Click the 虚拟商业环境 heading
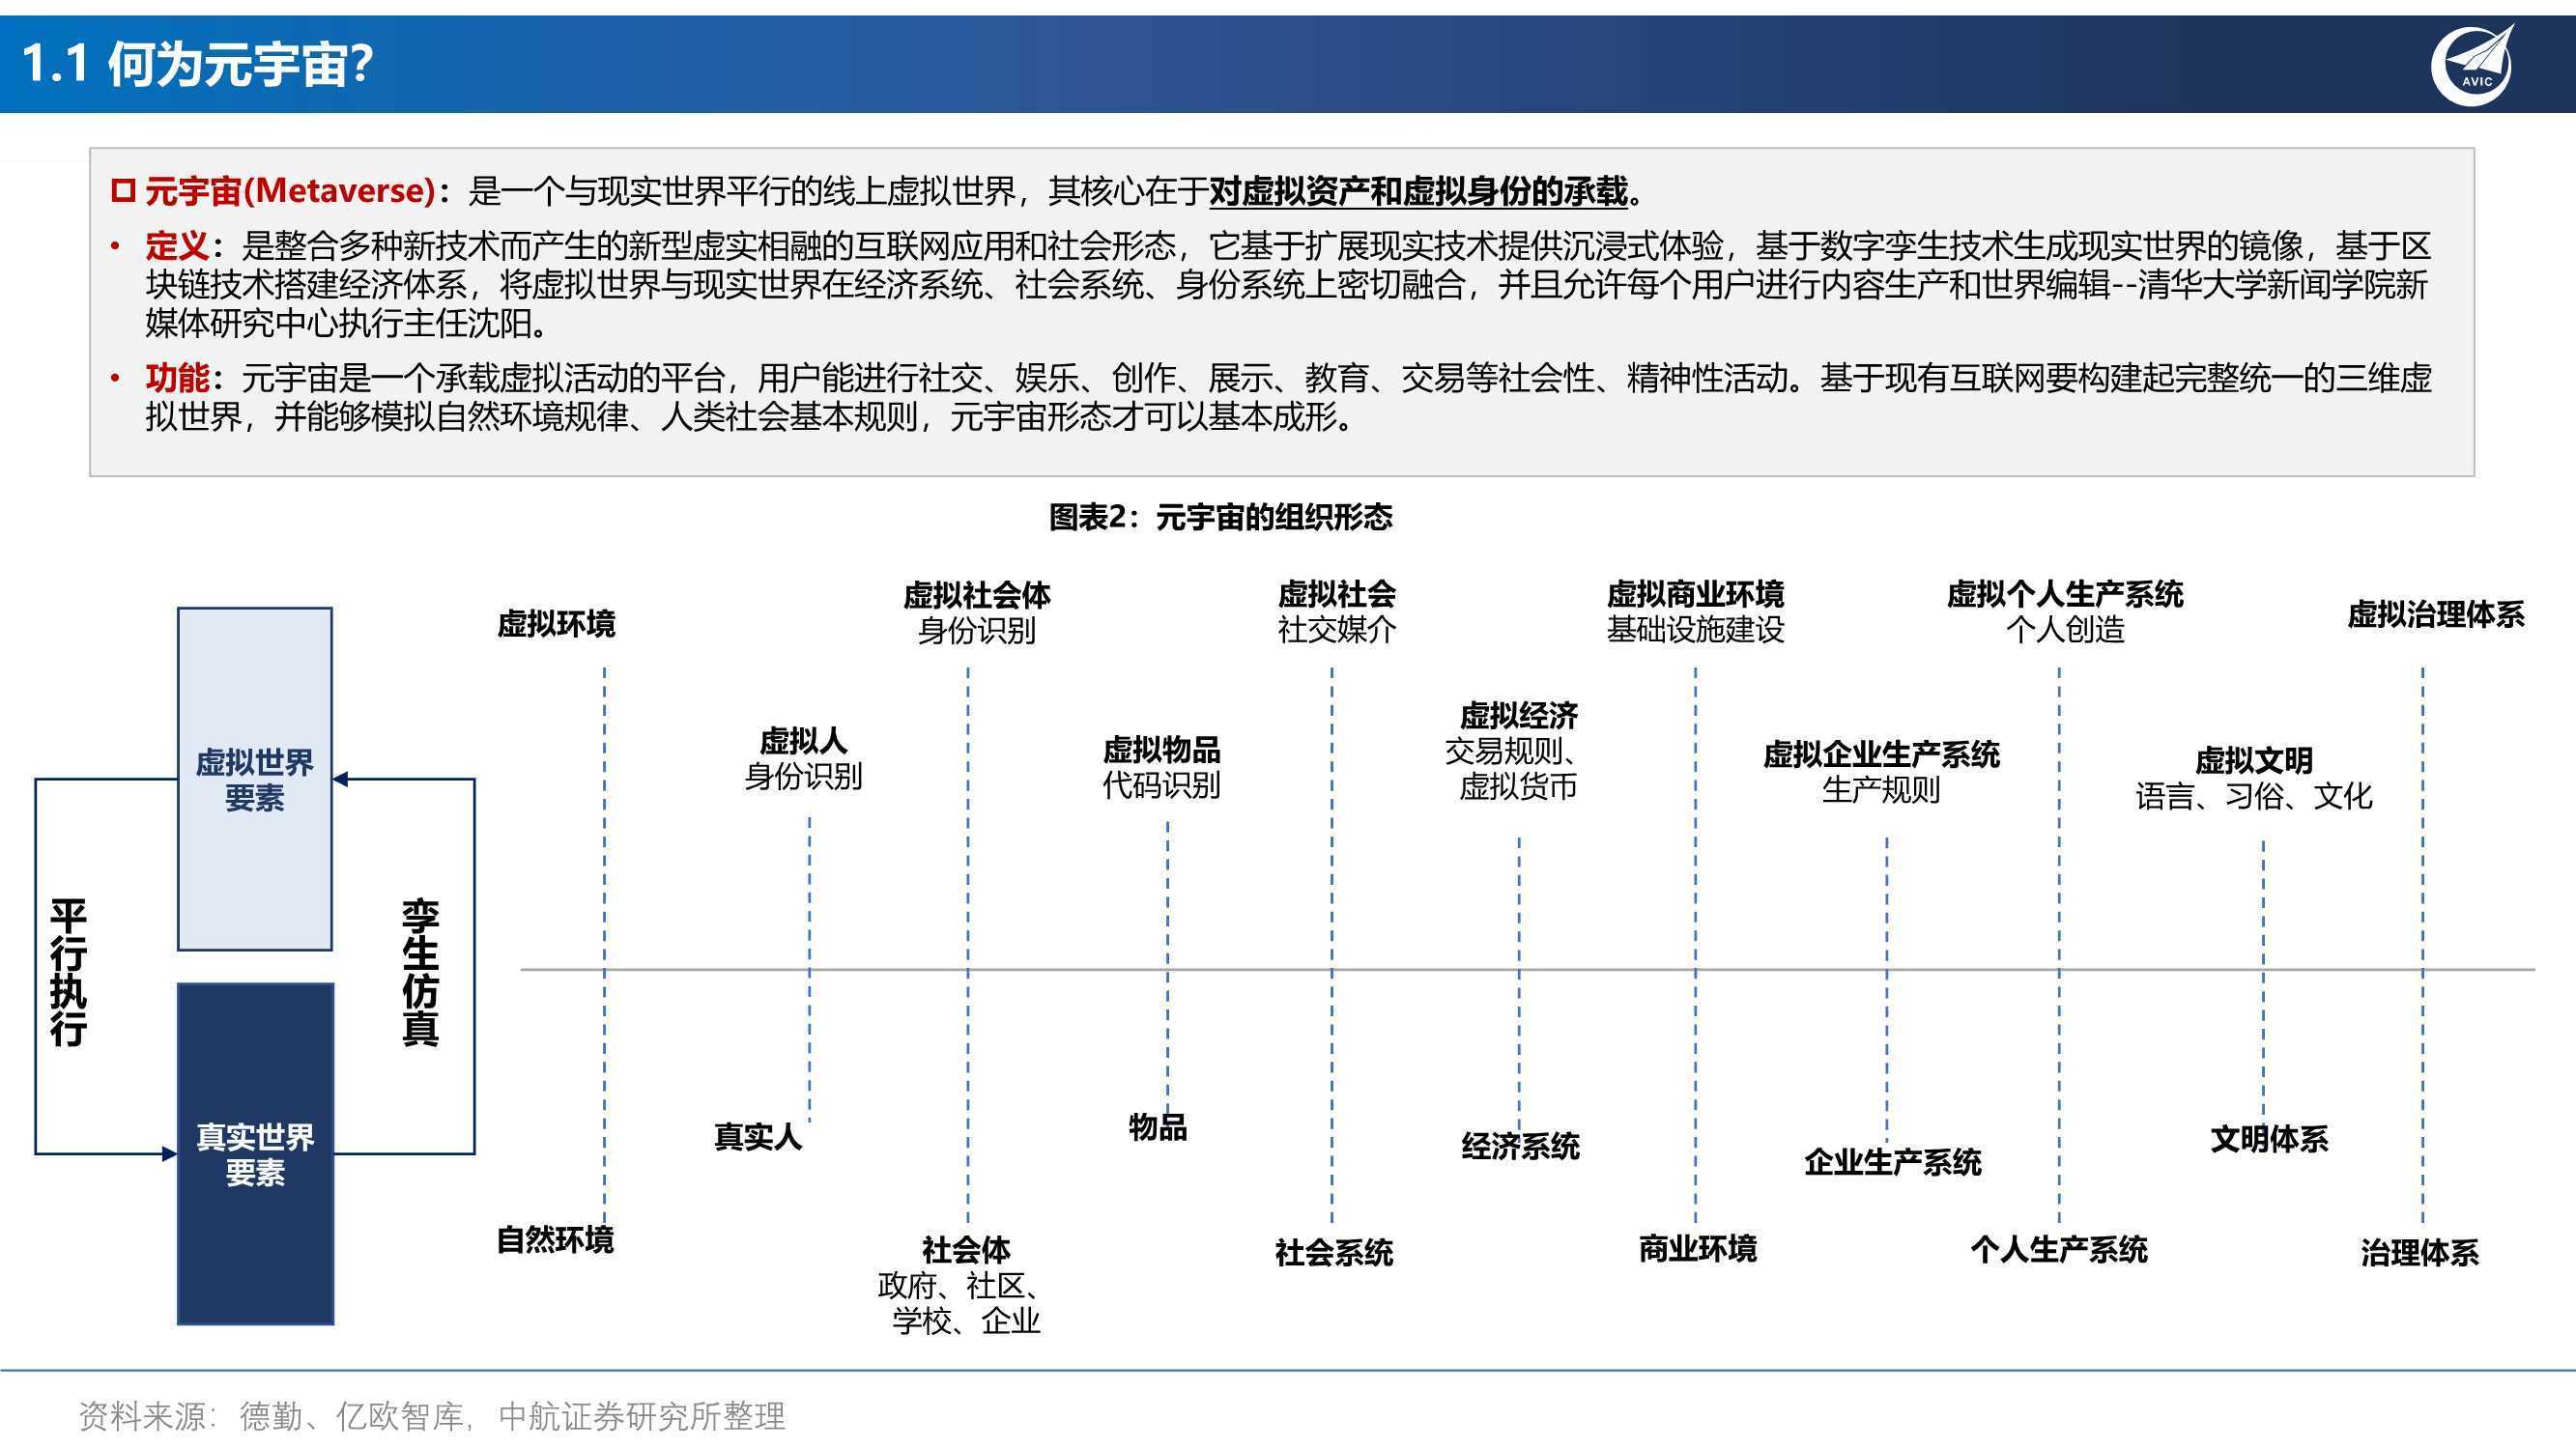Viewport: 2576px width, 1449px height. click(1695, 594)
